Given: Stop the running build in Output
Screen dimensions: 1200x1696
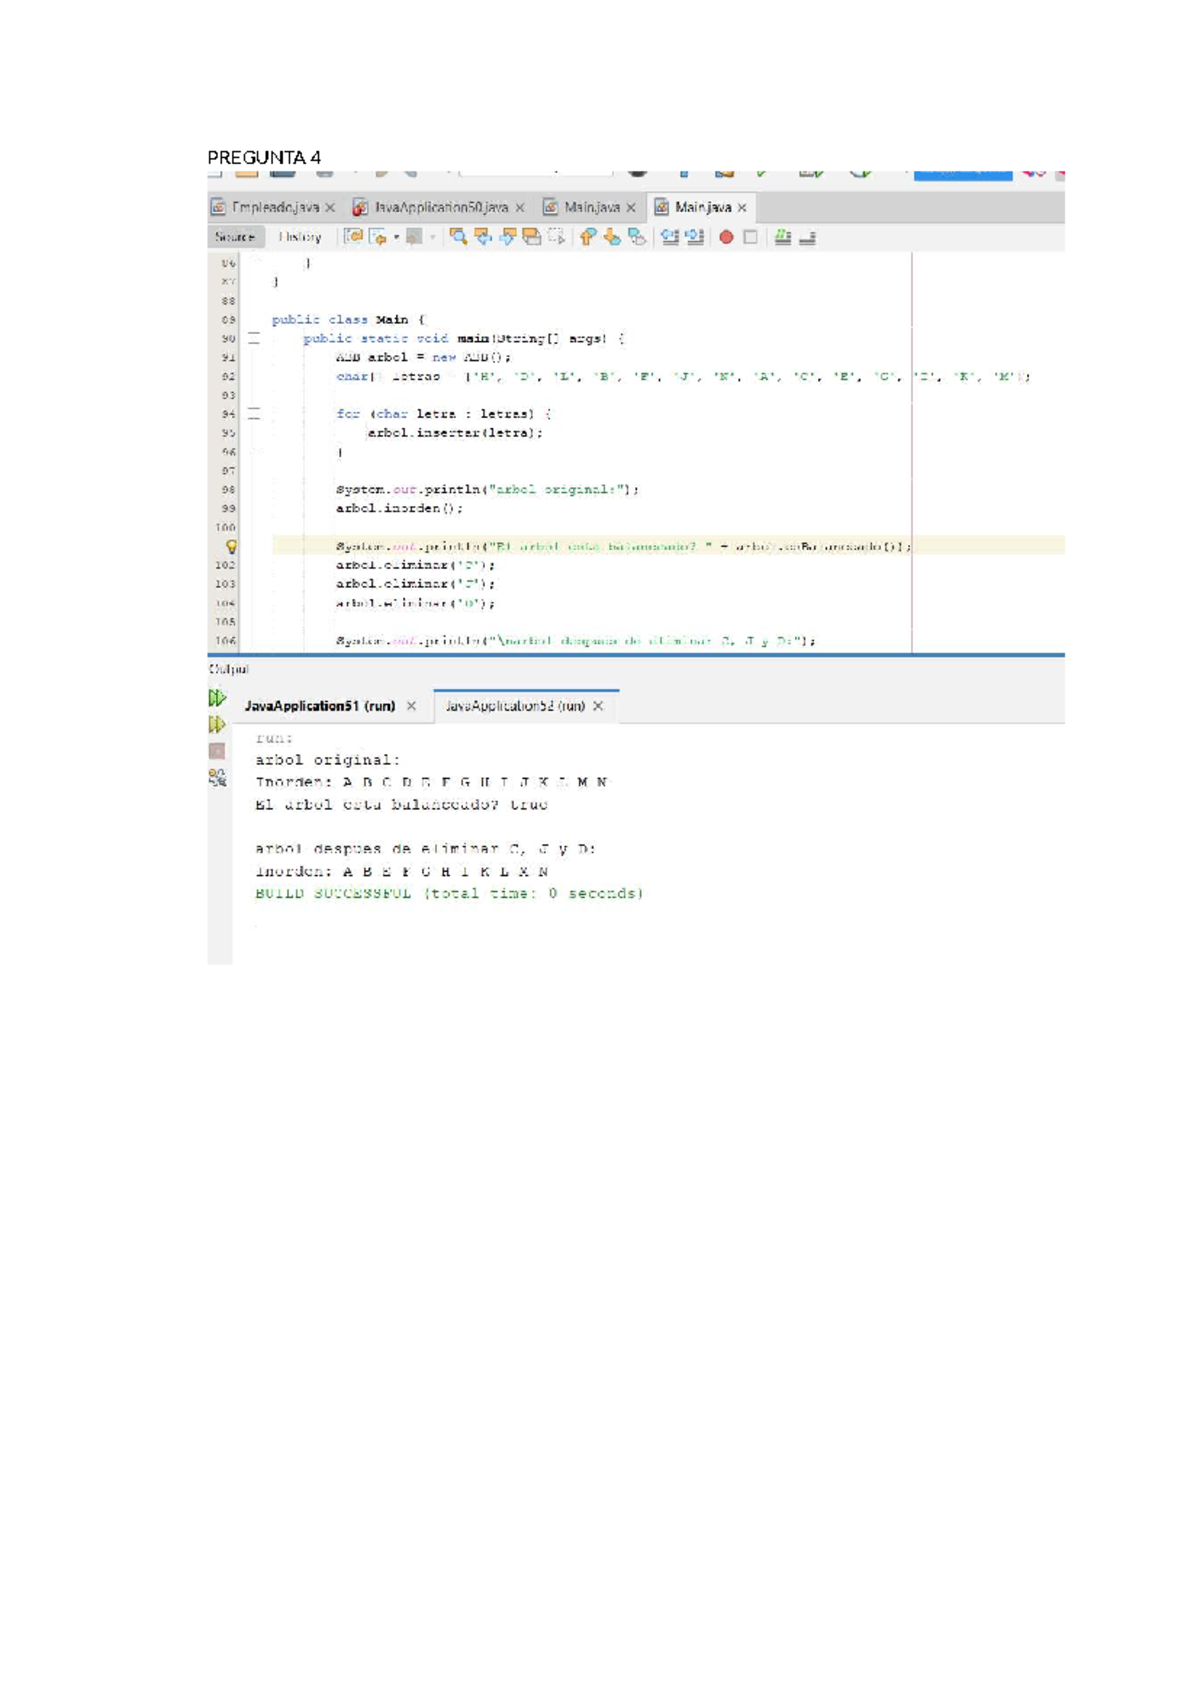Looking at the screenshot, I should click(x=217, y=751).
